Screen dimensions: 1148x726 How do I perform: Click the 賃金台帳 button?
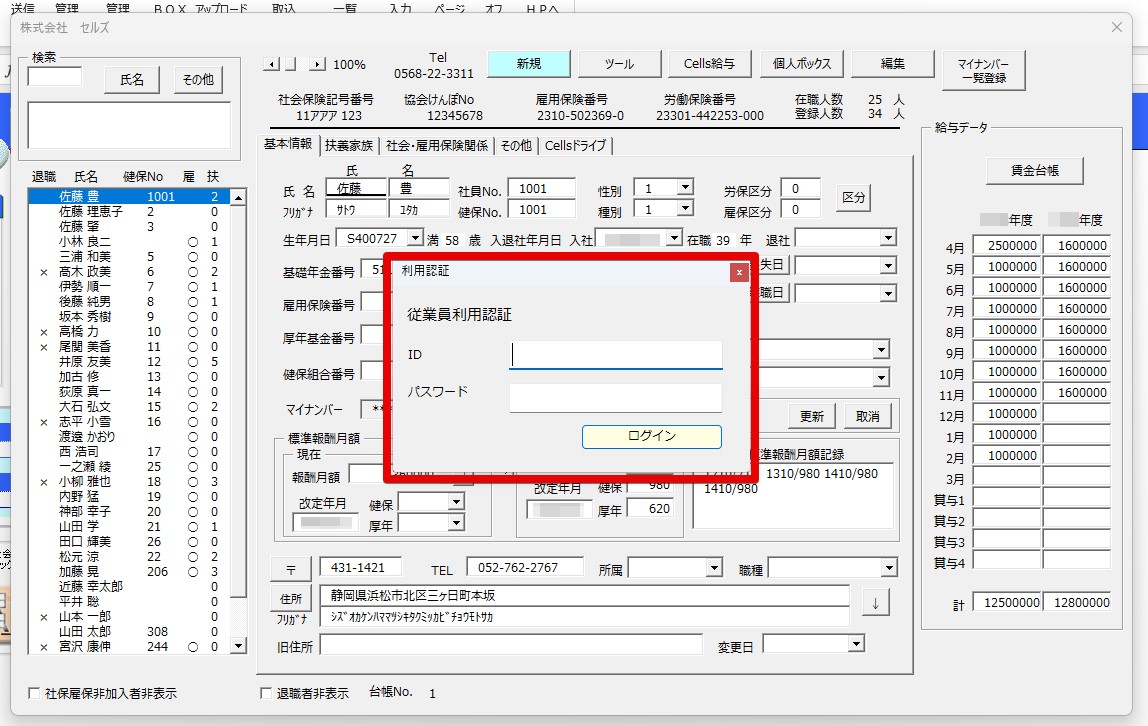pos(1035,171)
